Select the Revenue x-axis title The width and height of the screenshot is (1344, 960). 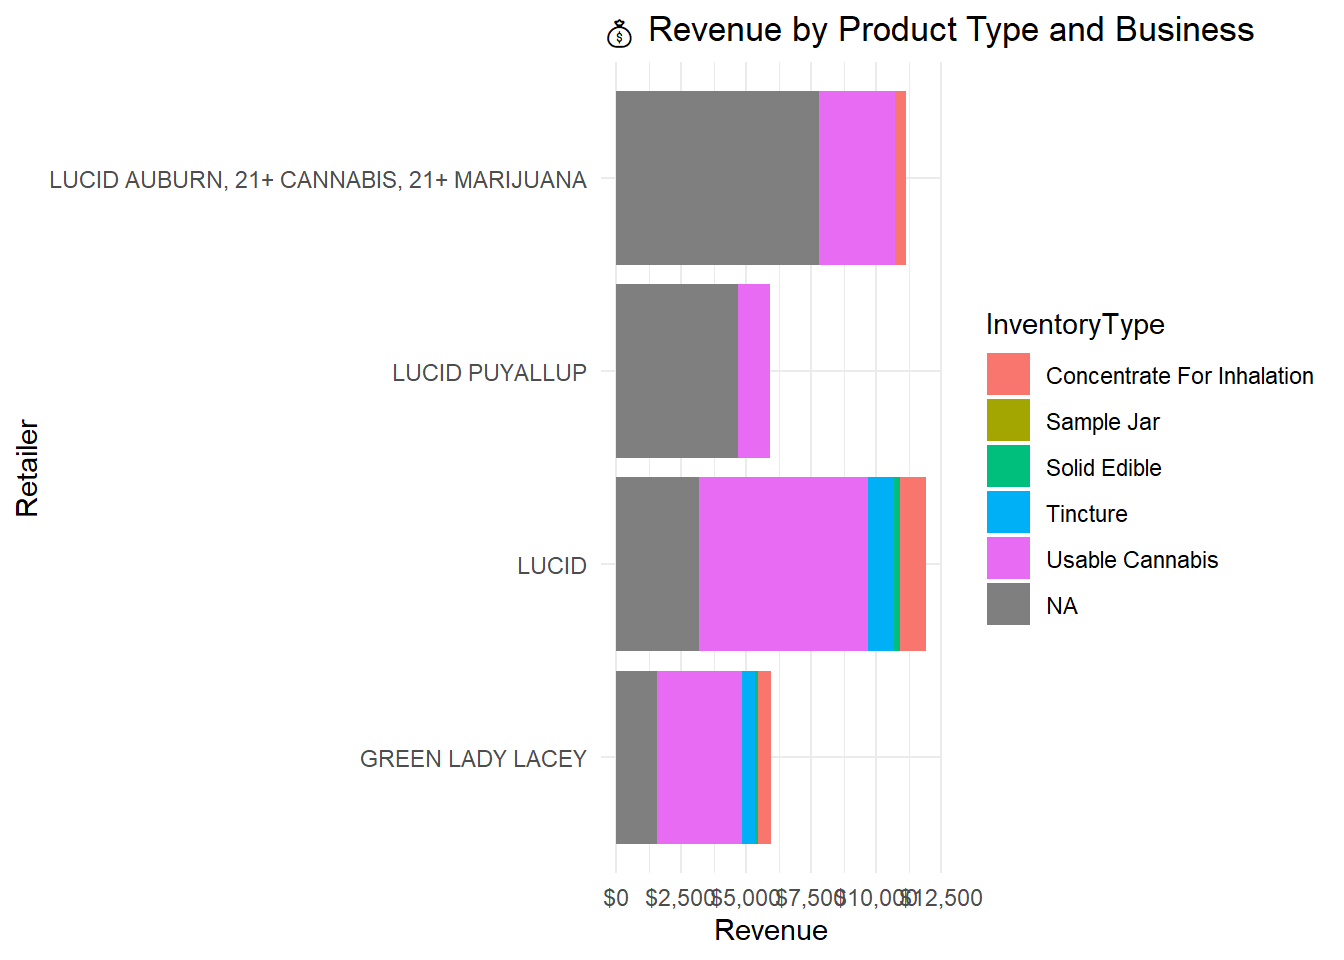point(771,931)
